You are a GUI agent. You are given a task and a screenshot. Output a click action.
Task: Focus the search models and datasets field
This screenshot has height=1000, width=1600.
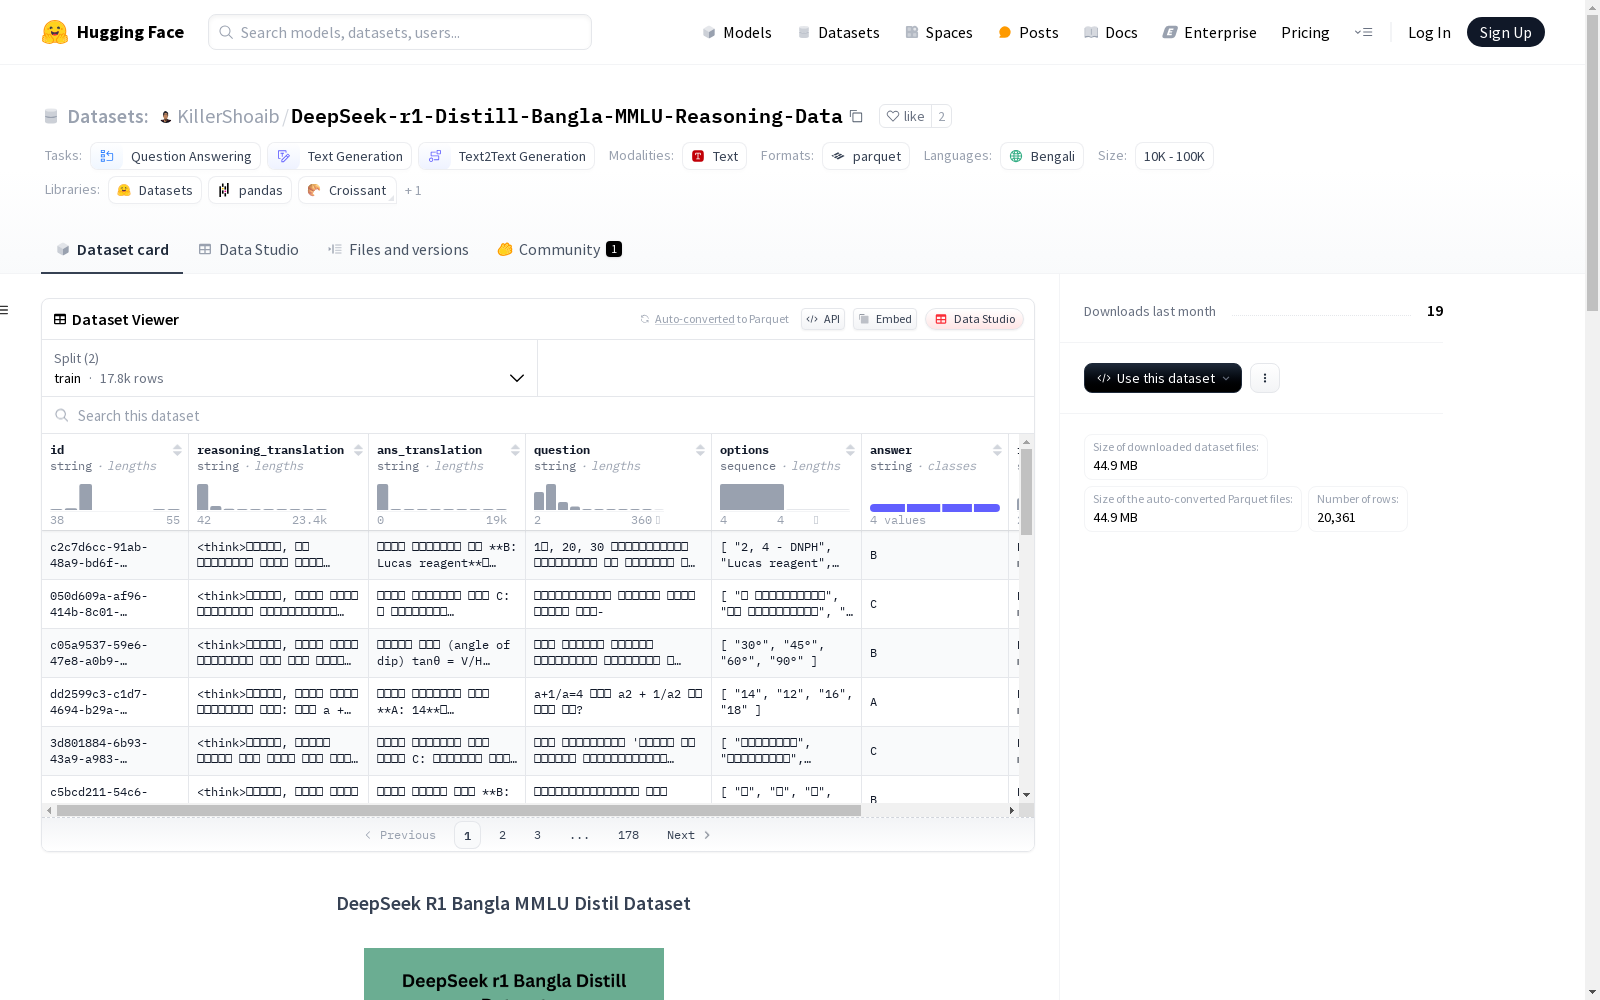400,32
